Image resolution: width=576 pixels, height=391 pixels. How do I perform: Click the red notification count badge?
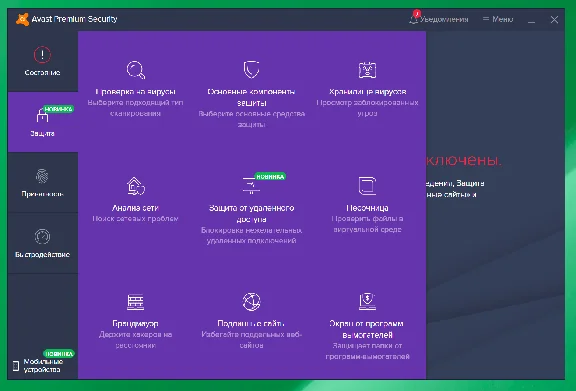(x=417, y=14)
